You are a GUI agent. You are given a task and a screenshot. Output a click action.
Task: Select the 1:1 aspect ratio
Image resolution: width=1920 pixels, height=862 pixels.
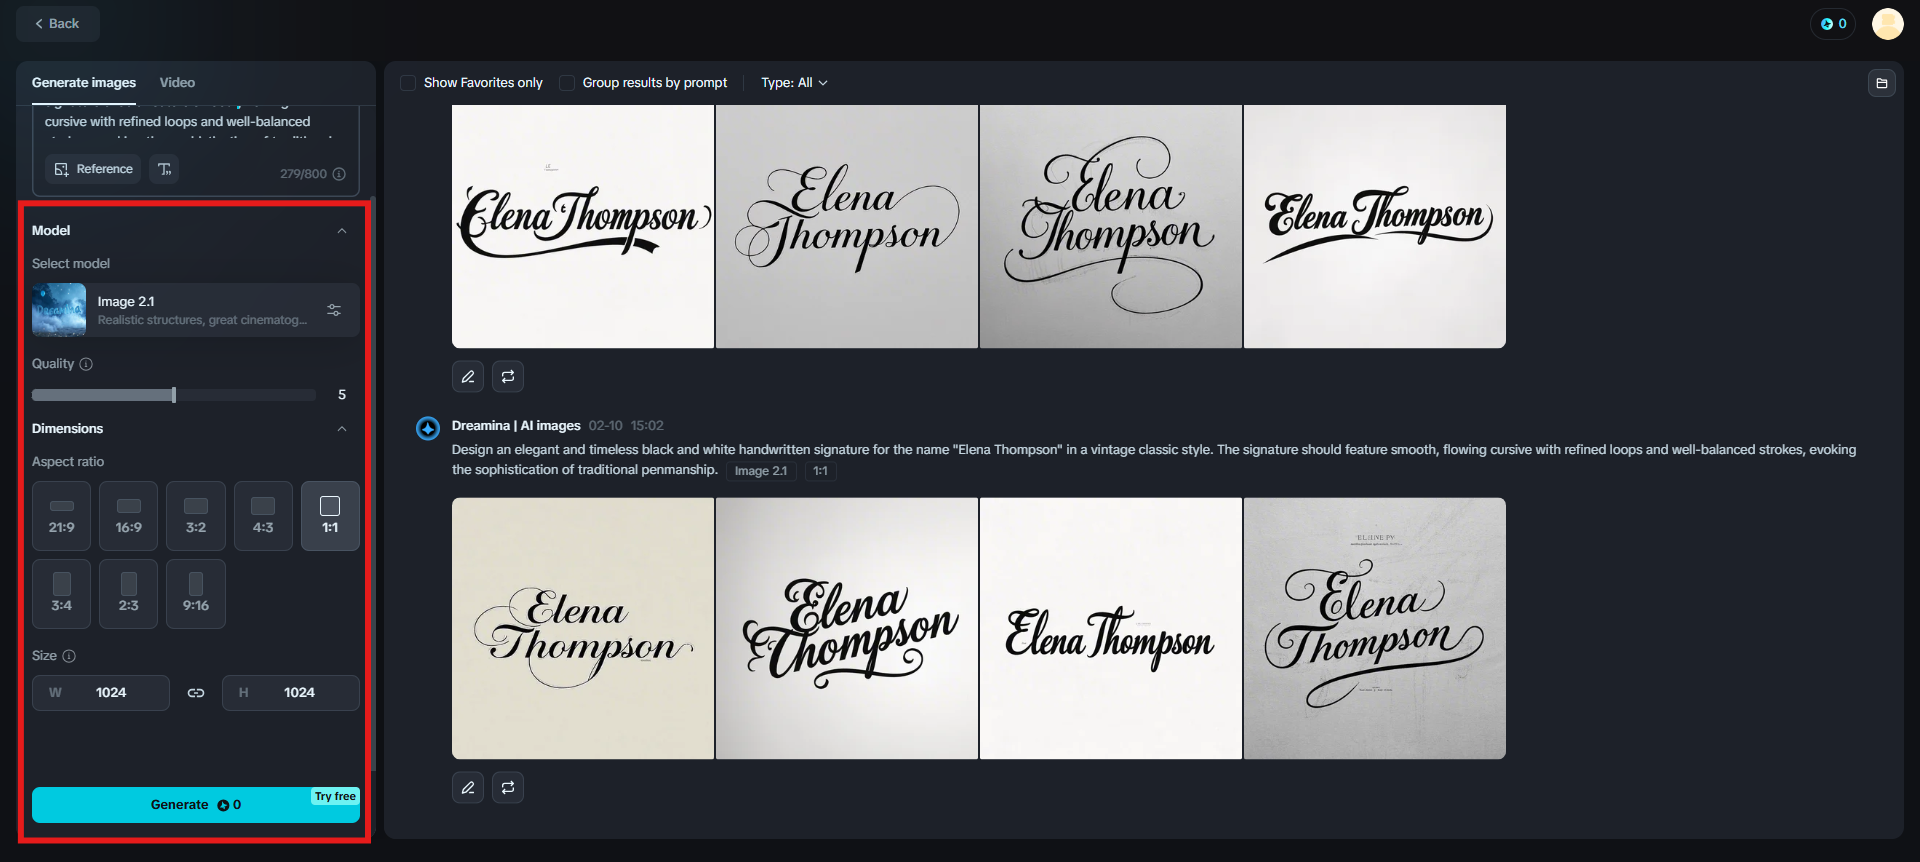[330, 516]
